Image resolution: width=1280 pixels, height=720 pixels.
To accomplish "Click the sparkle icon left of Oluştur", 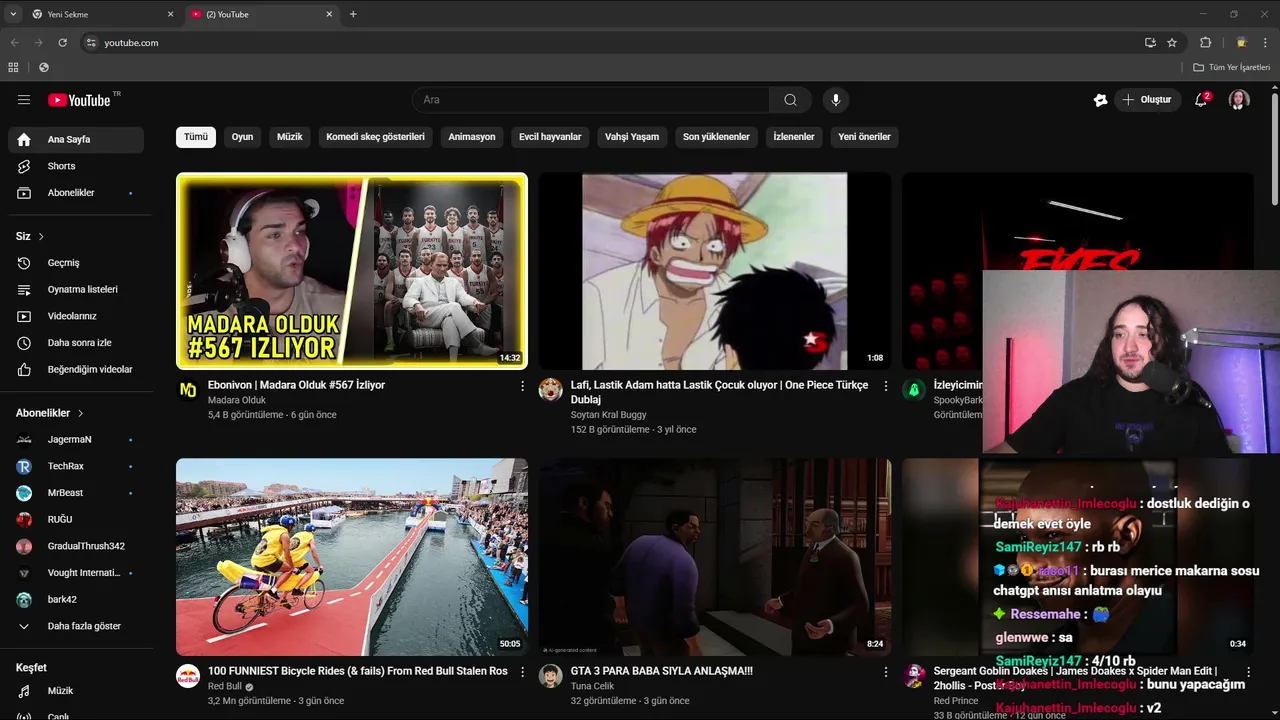I will click(1100, 100).
